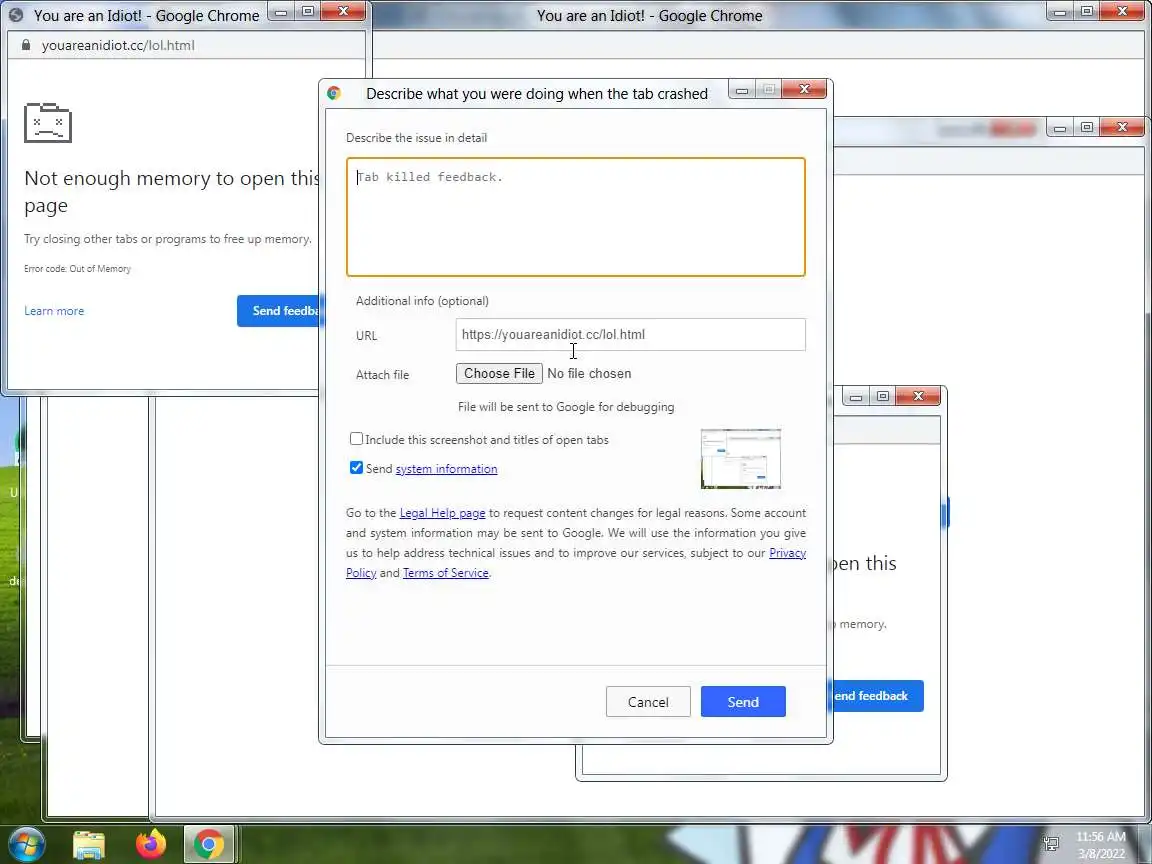Close the top-right You are an Idiot window

click(x=1122, y=11)
